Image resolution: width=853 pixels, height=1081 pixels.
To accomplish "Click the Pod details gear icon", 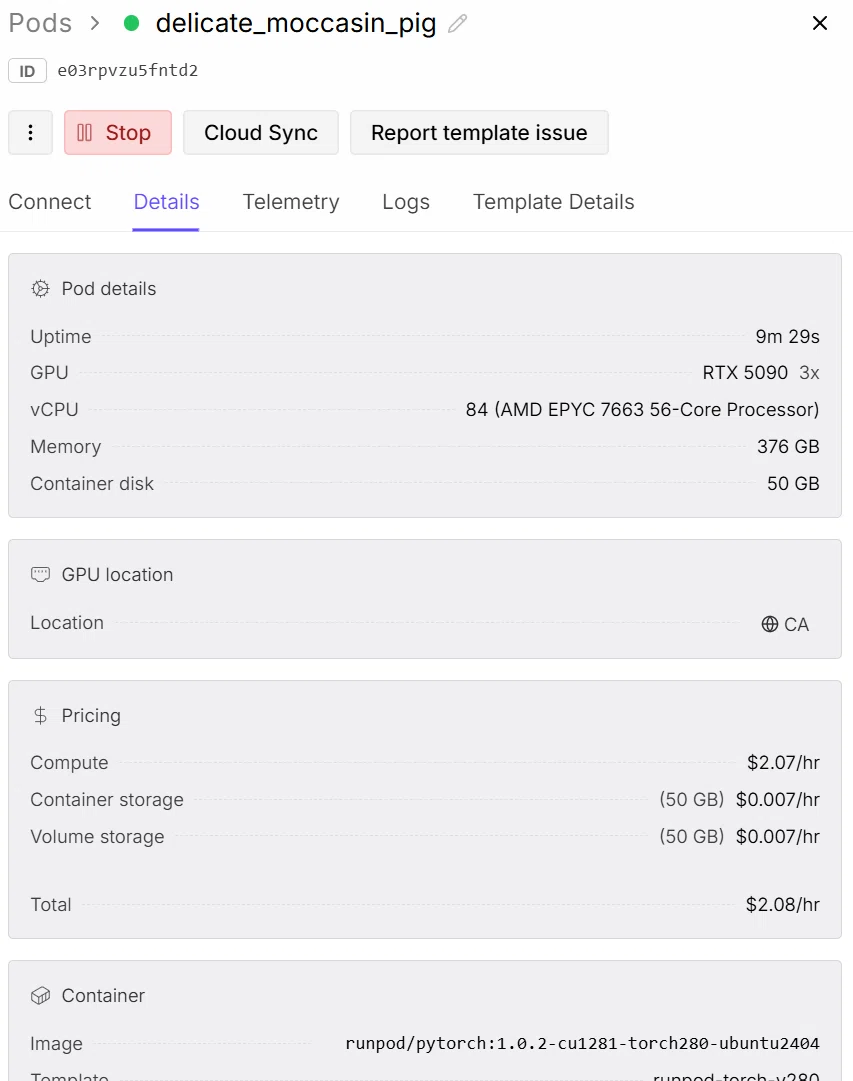I will [41, 289].
